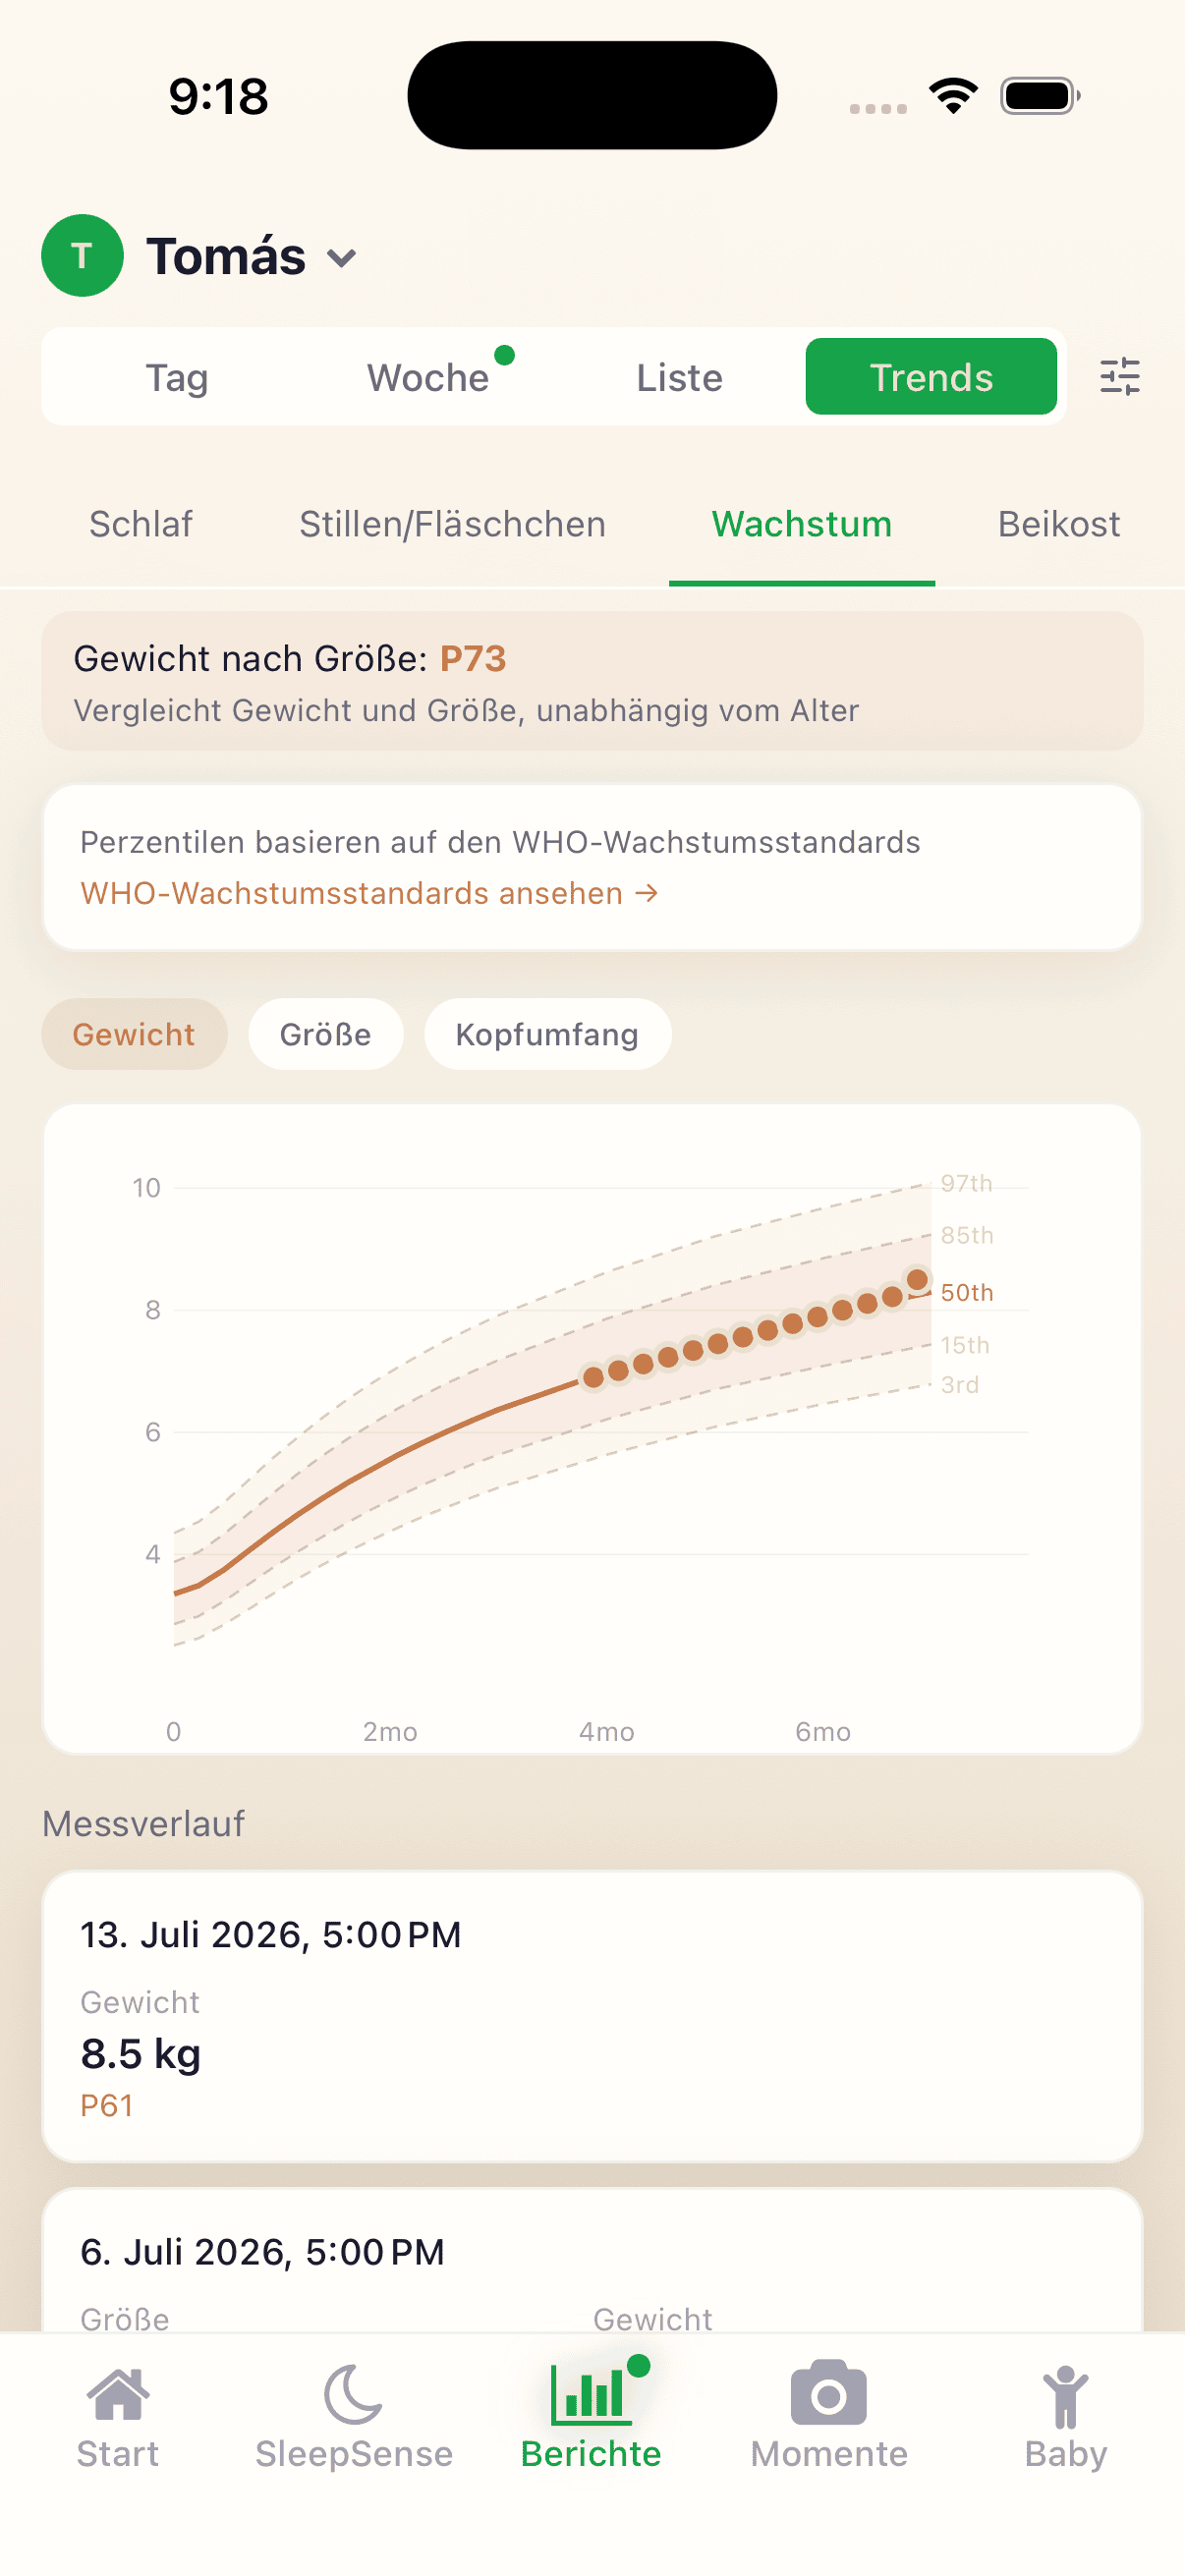Image resolution: width=1185 pixels, height=2576 pixels.
Task: Switch chart to Größe chip
Action: tap(325, 1034)
